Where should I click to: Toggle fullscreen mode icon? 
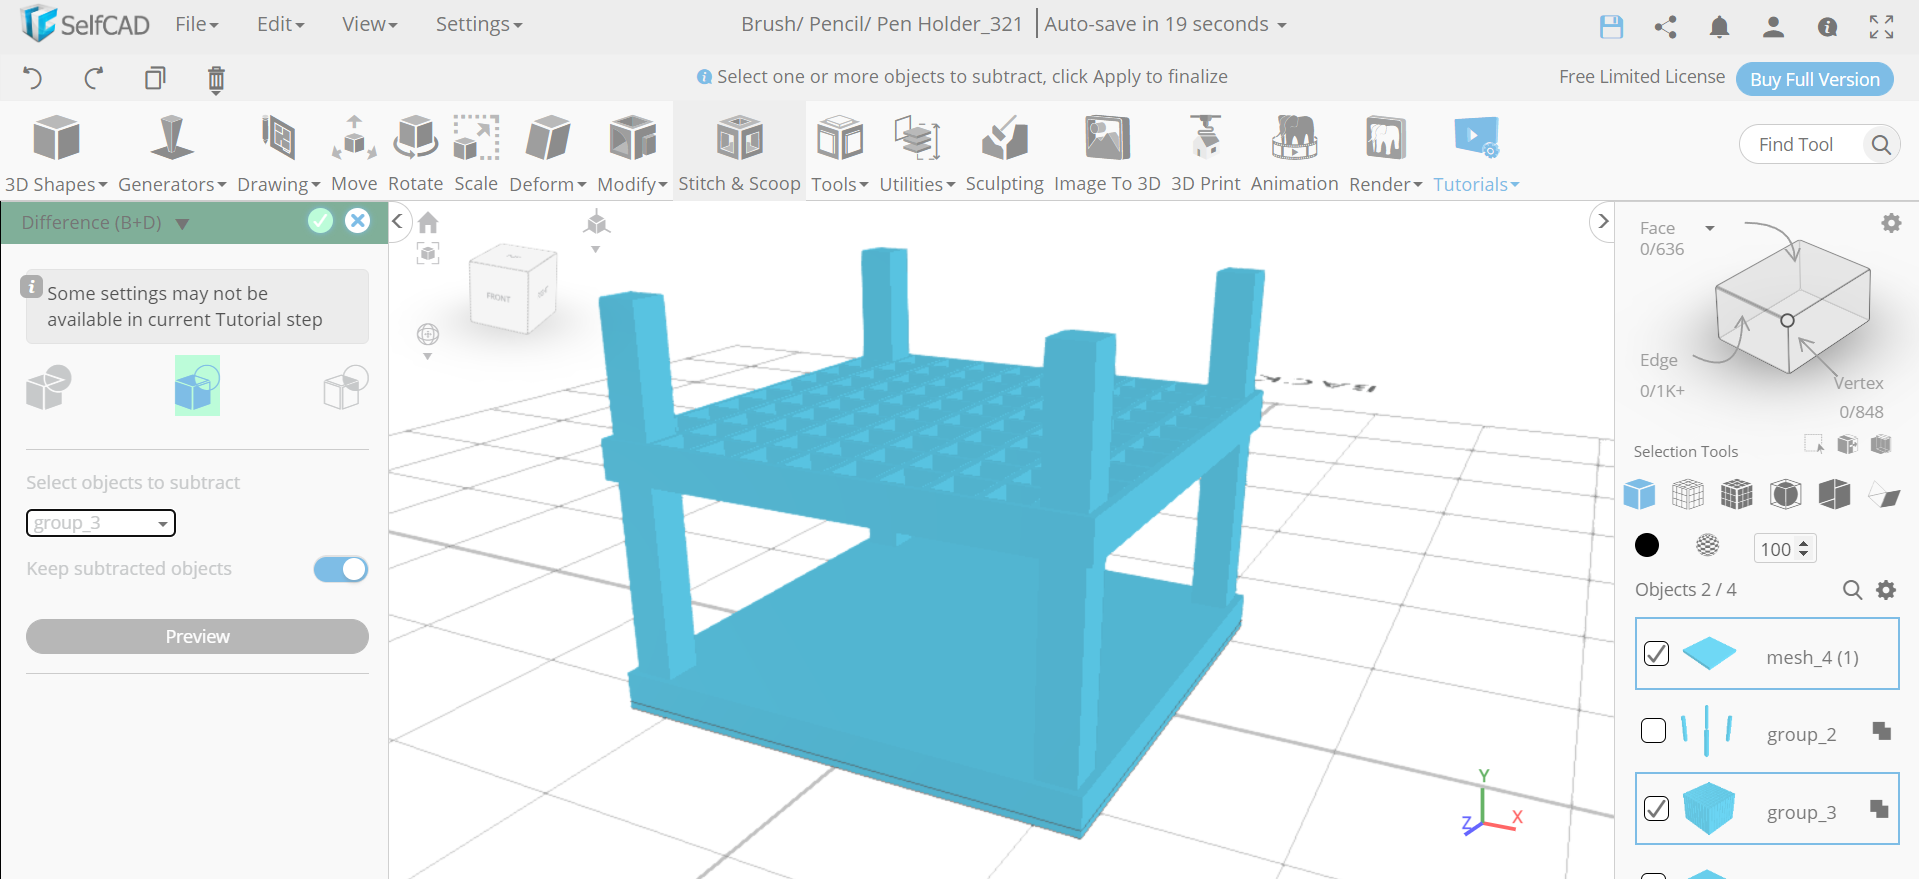pyautogui.click(x=1881, y=27)
